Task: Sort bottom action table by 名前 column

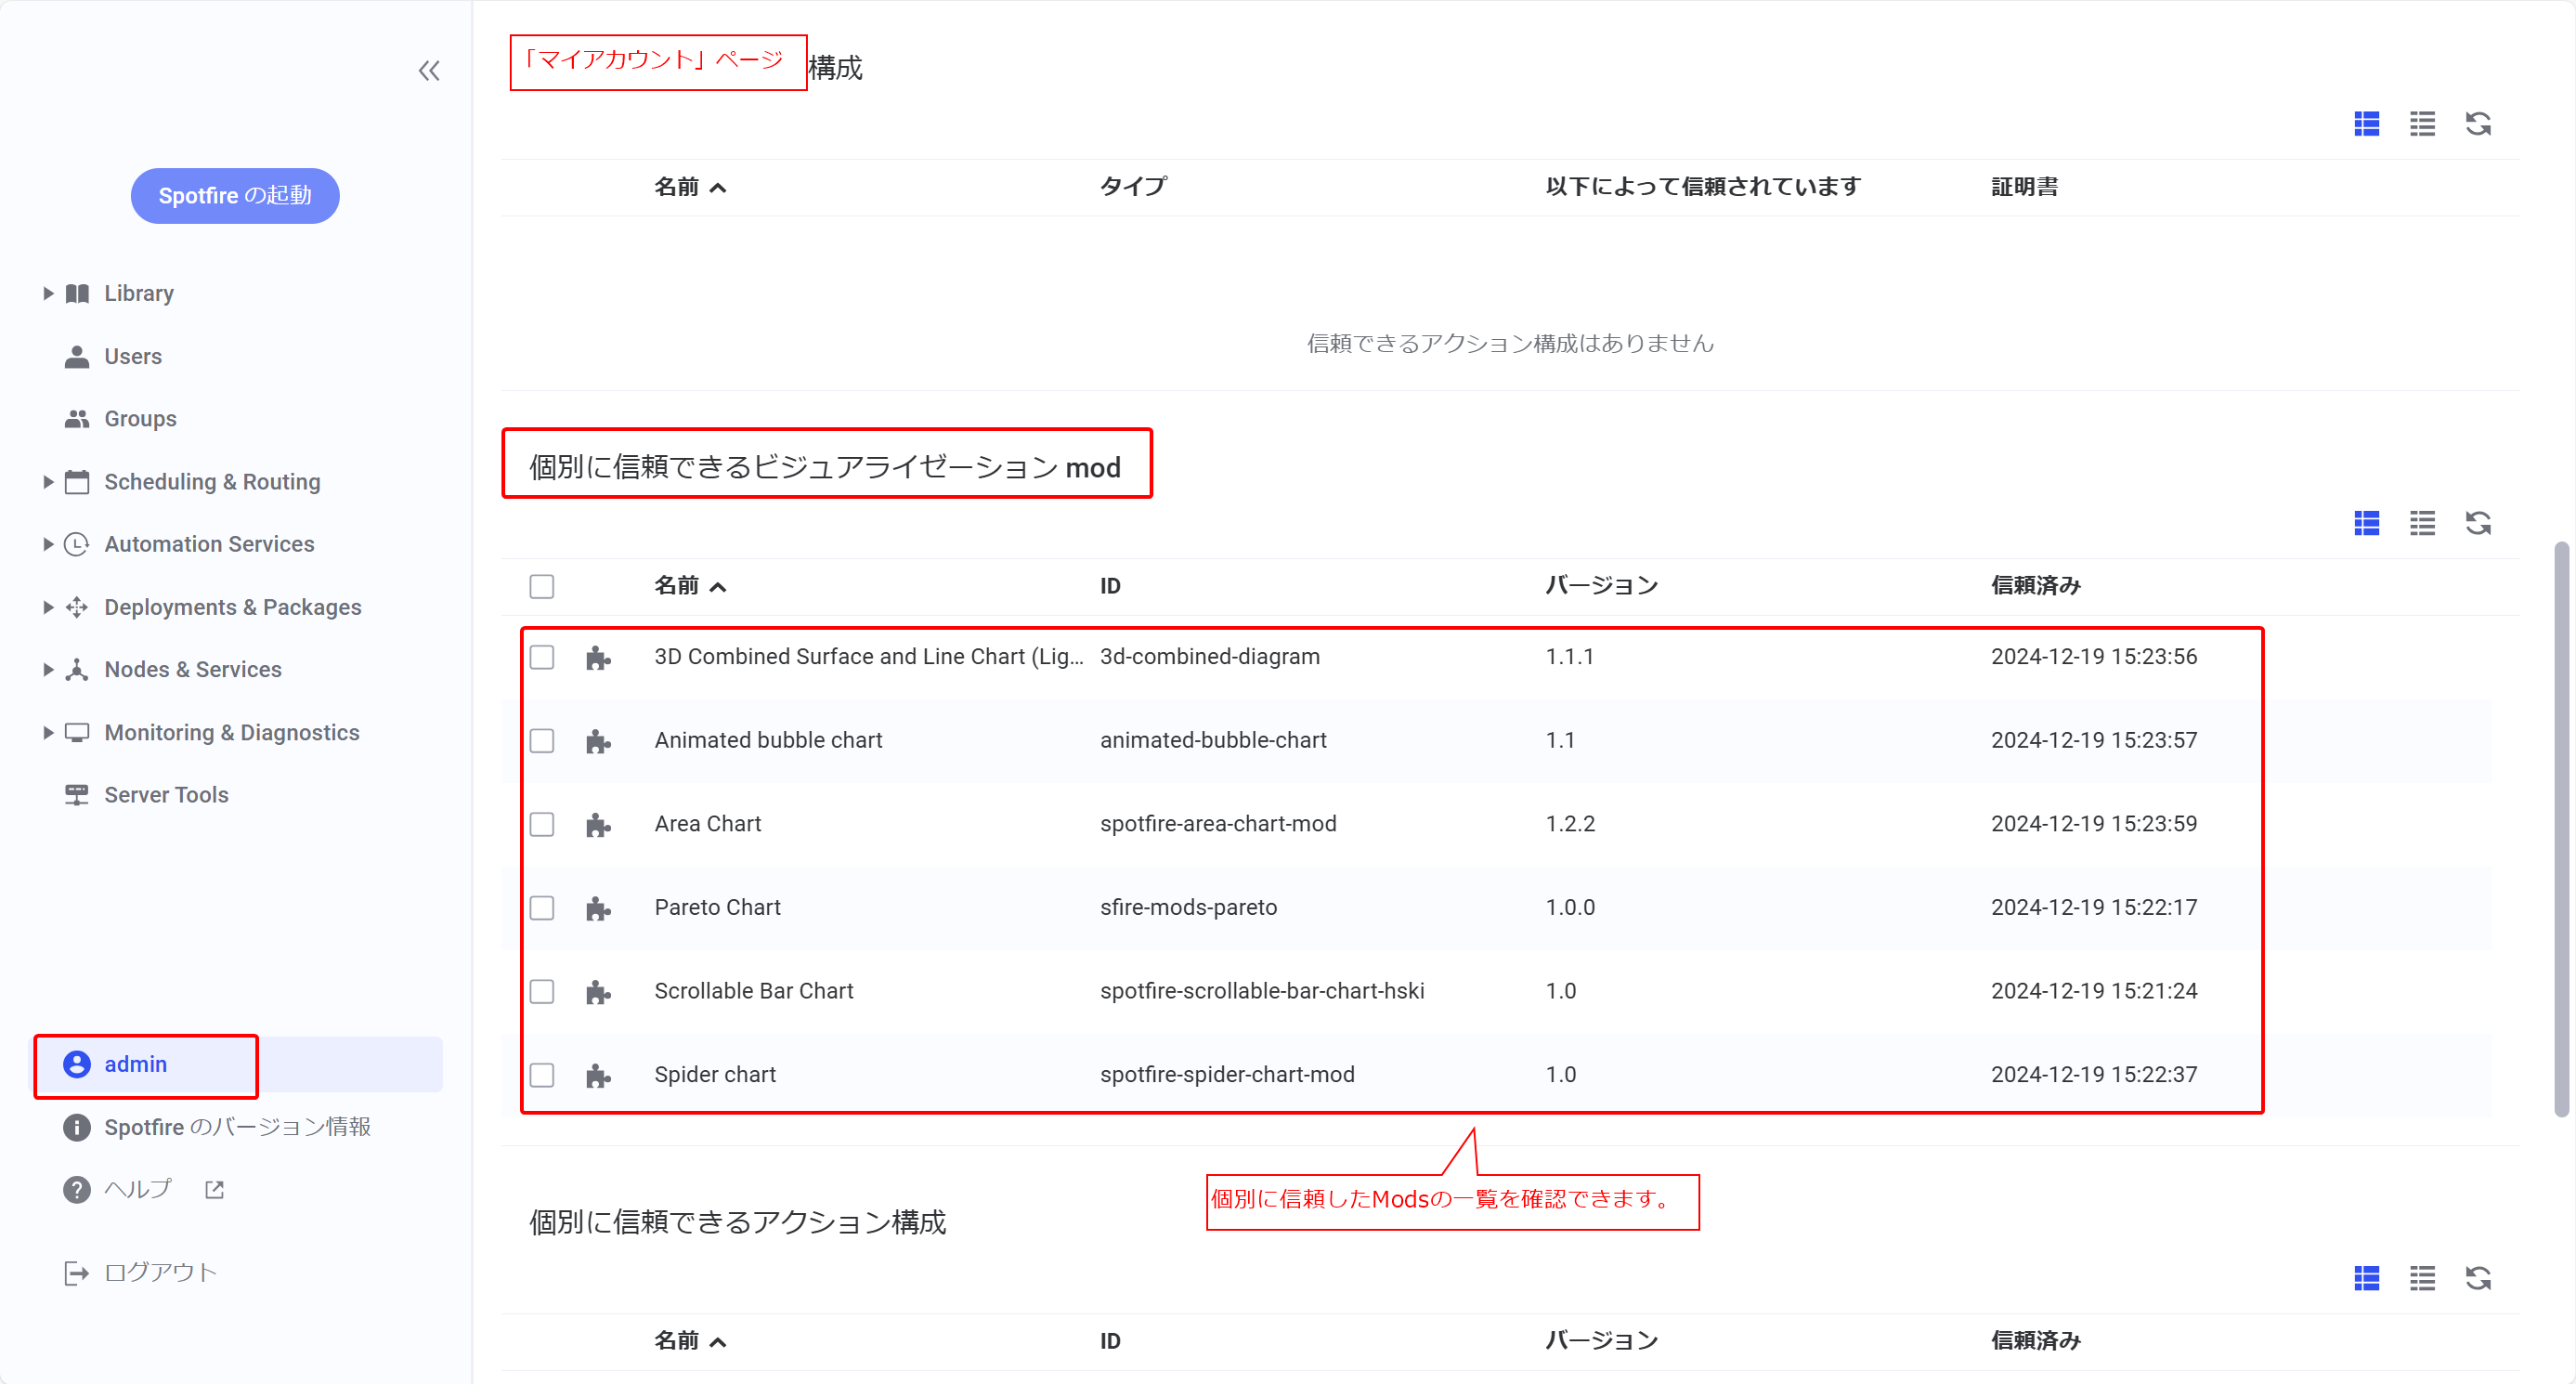Action: (690, 1341)
